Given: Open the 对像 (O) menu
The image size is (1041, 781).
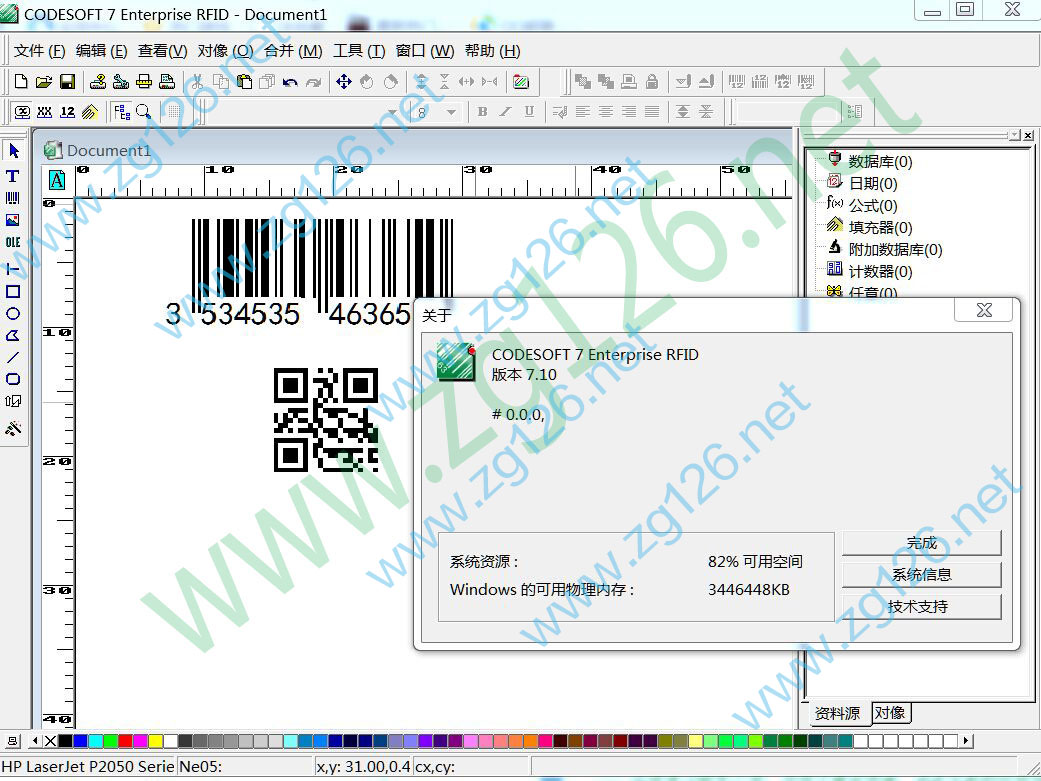Looking at the screenshot, I should pyautogui.click(x=225, y=51).
